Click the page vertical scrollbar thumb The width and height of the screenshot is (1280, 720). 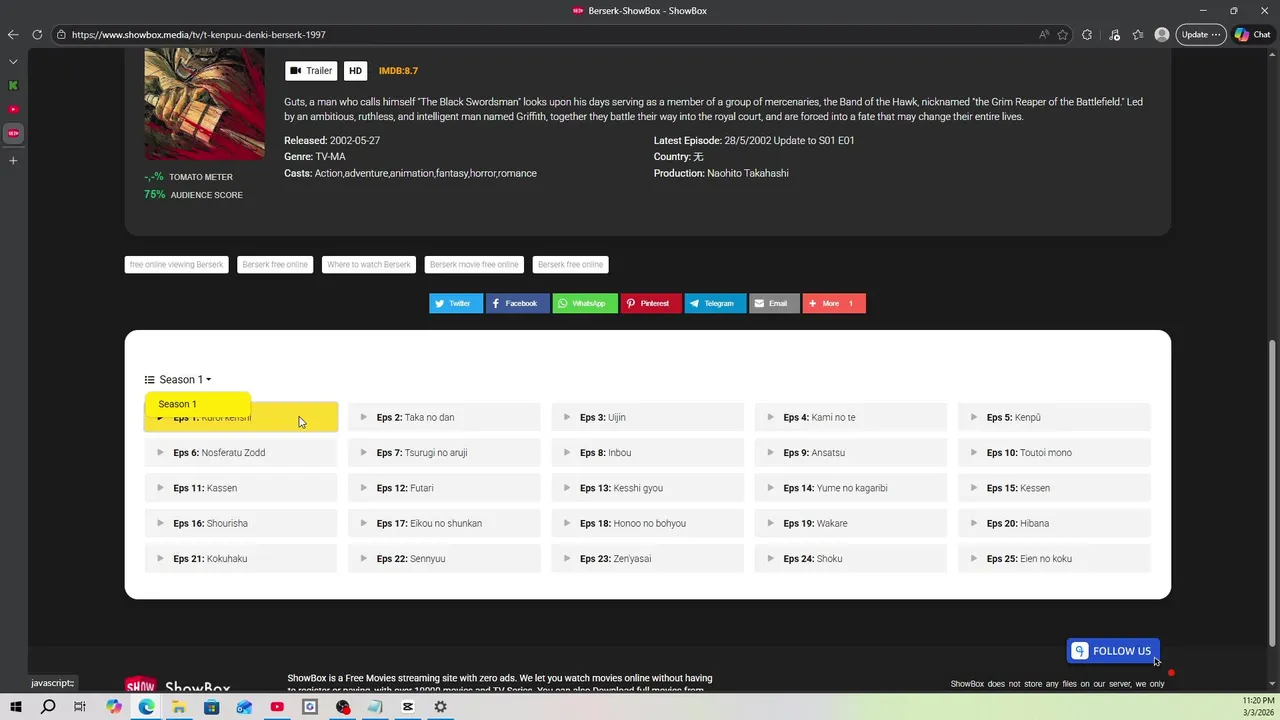click(1272, 494)
